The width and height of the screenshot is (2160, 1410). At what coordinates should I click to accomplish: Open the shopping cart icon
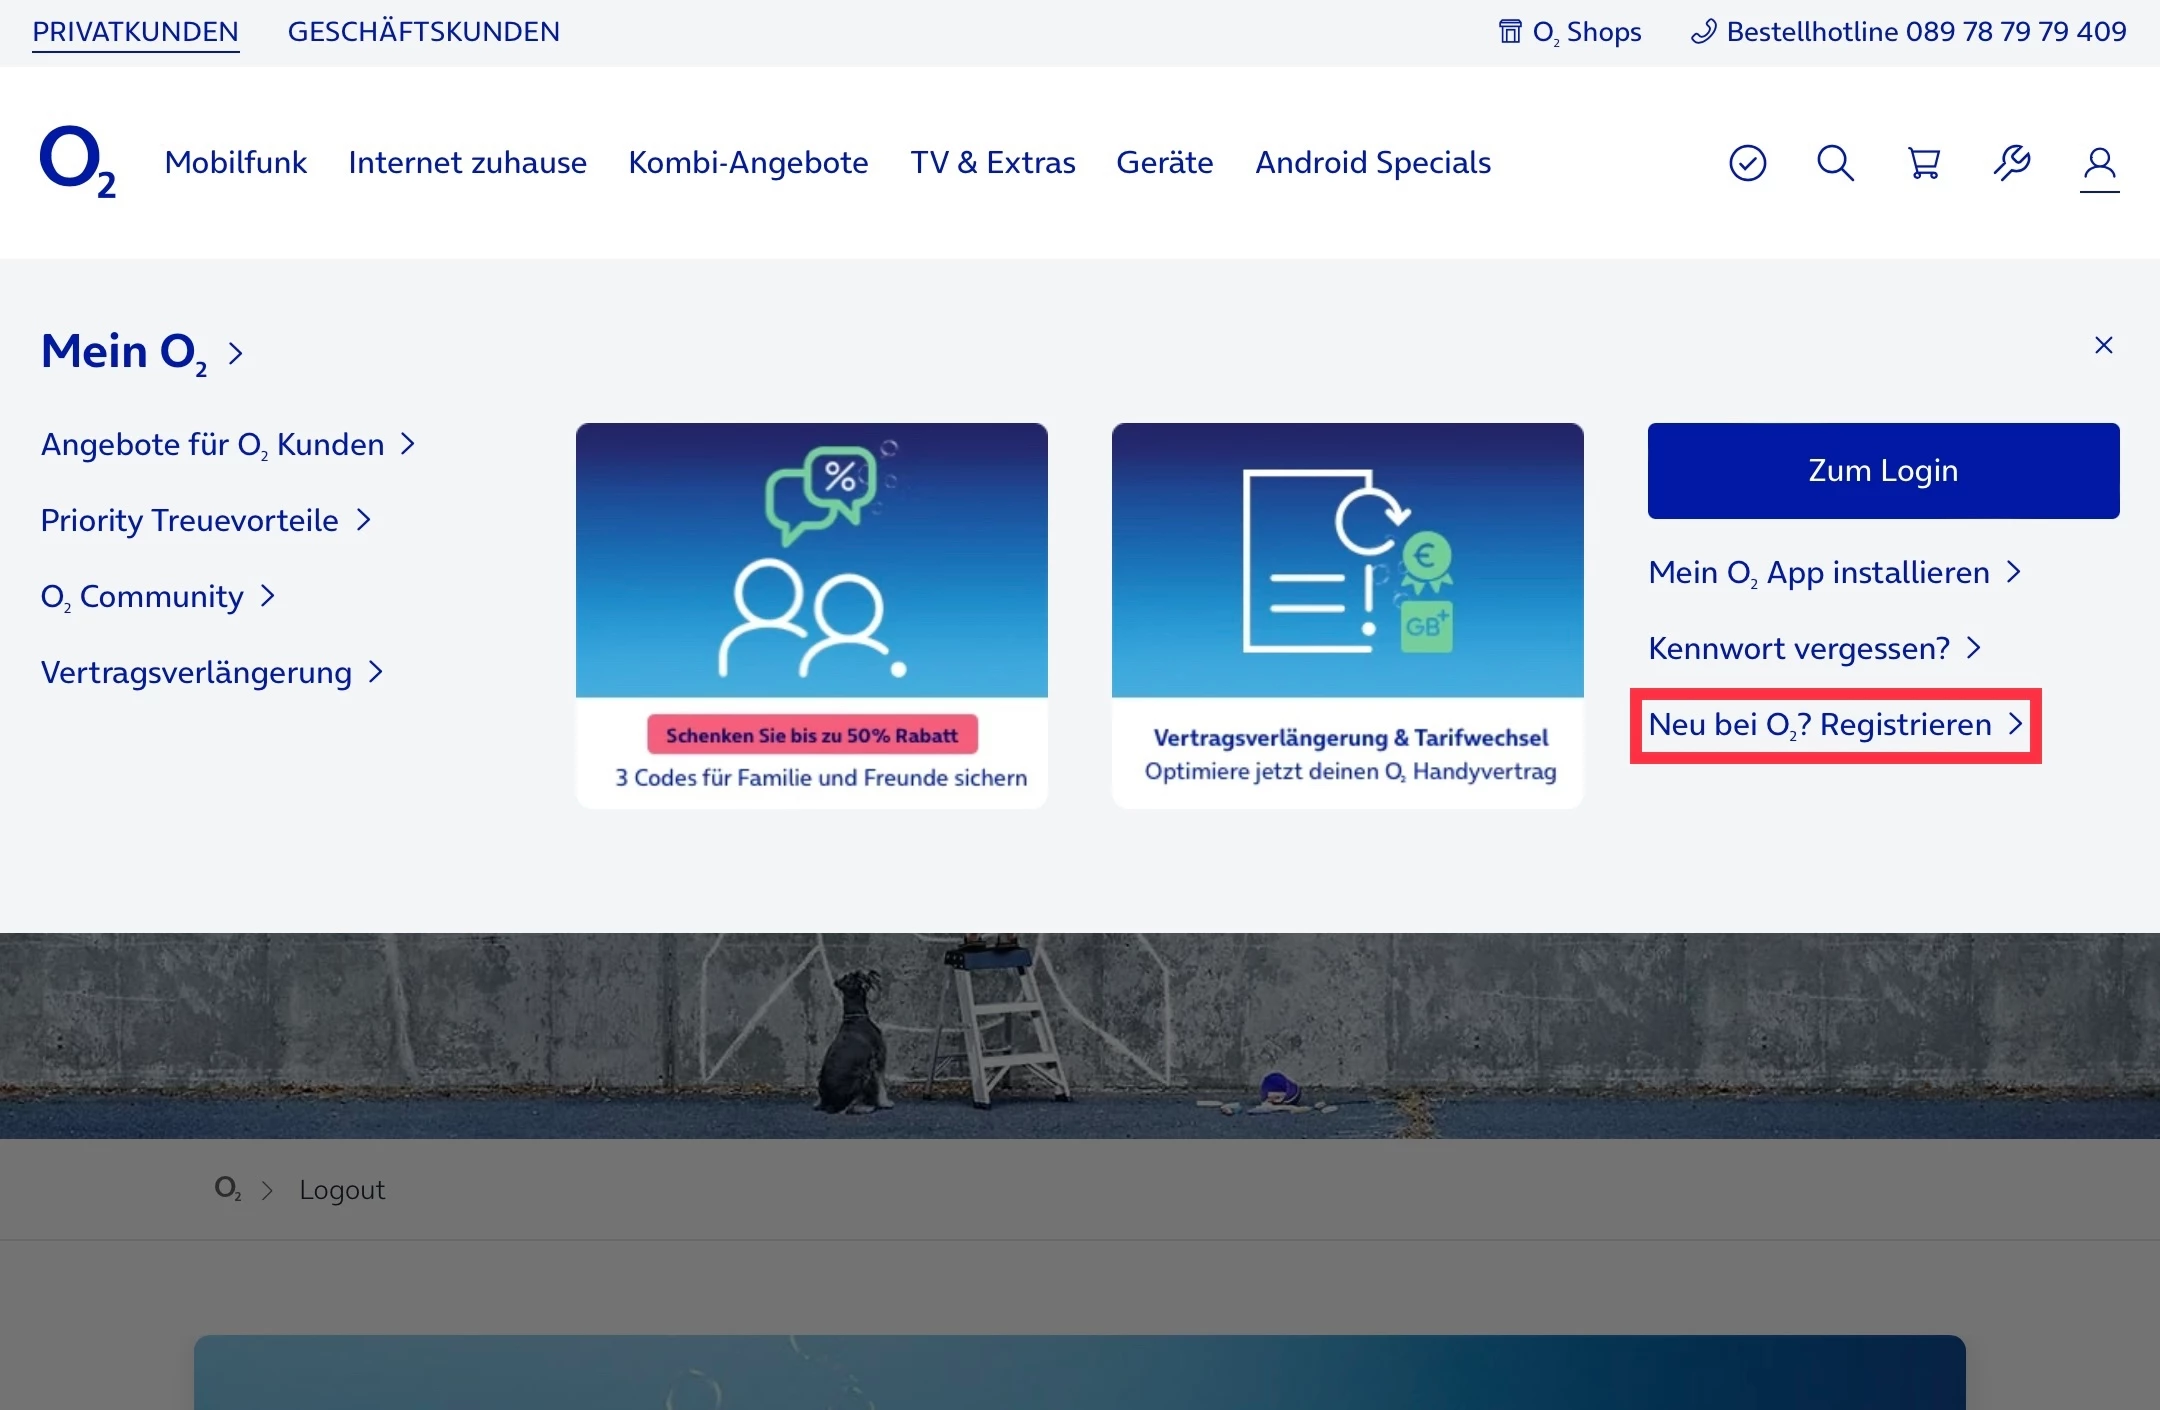(1923, 162)
